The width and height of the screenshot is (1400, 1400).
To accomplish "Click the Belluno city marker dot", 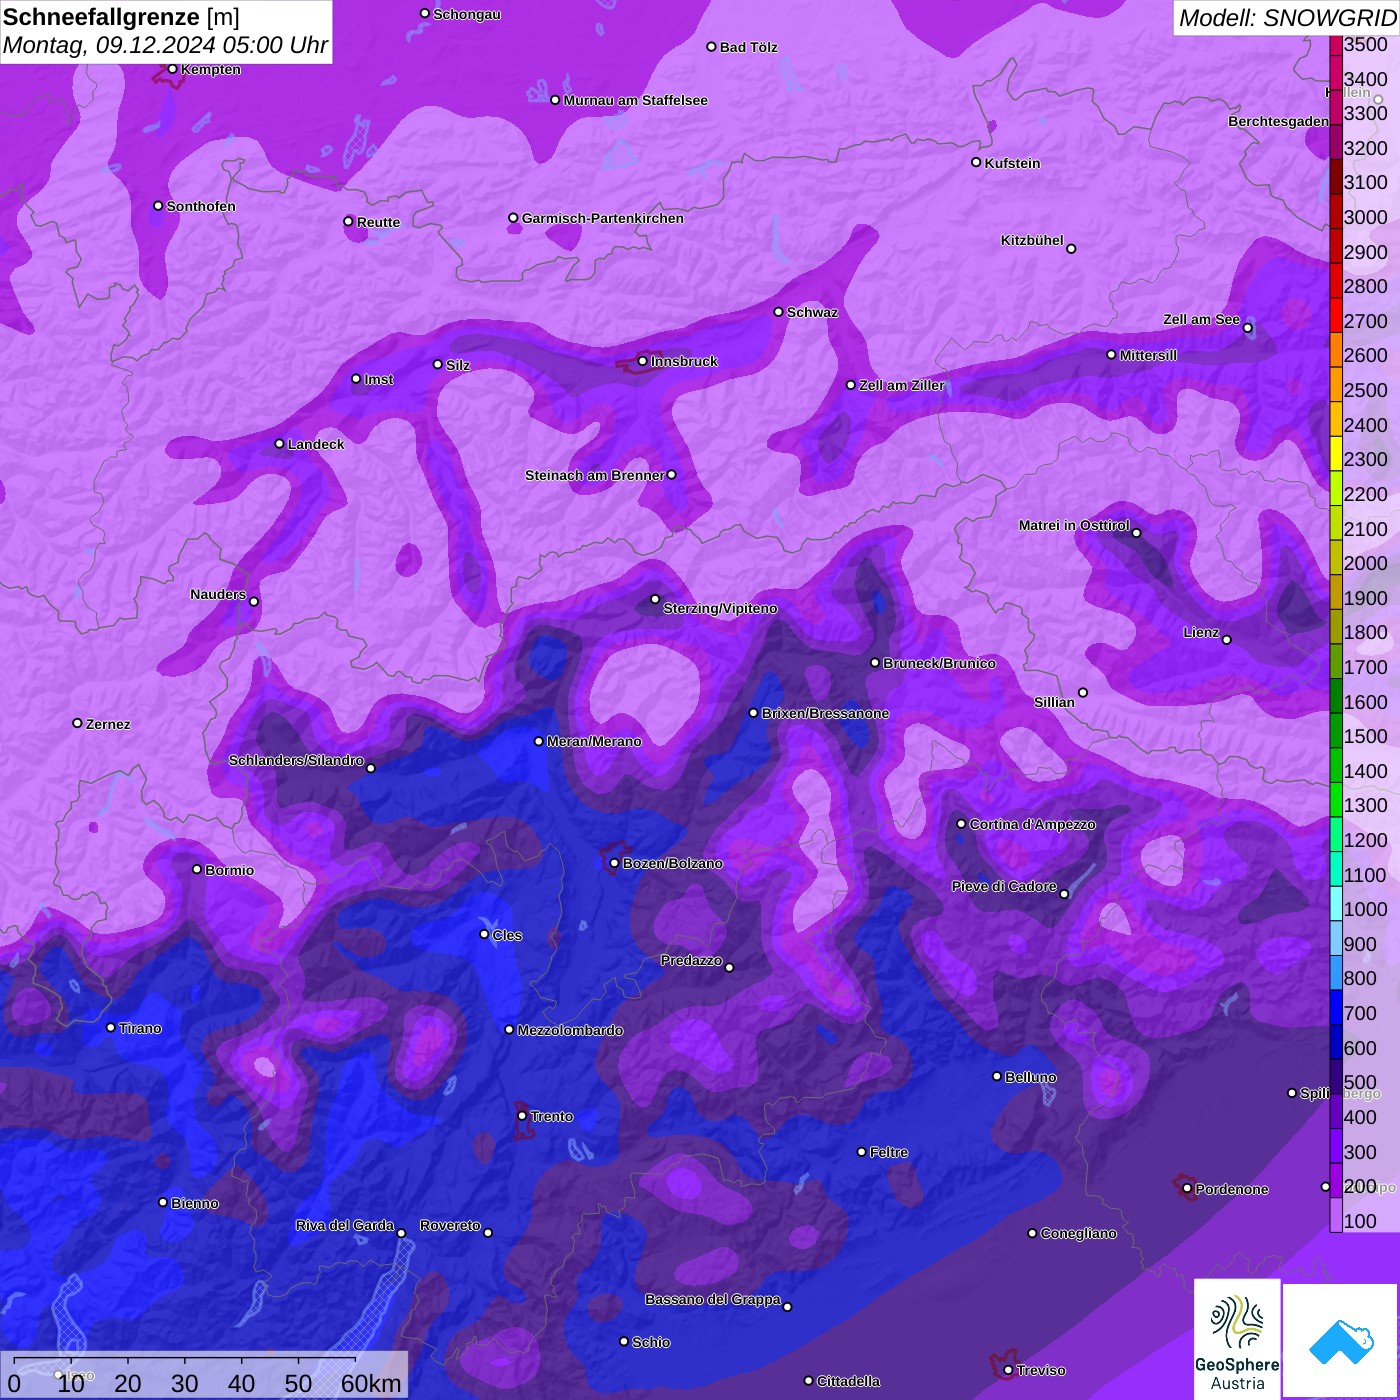I will [997, 1076].
